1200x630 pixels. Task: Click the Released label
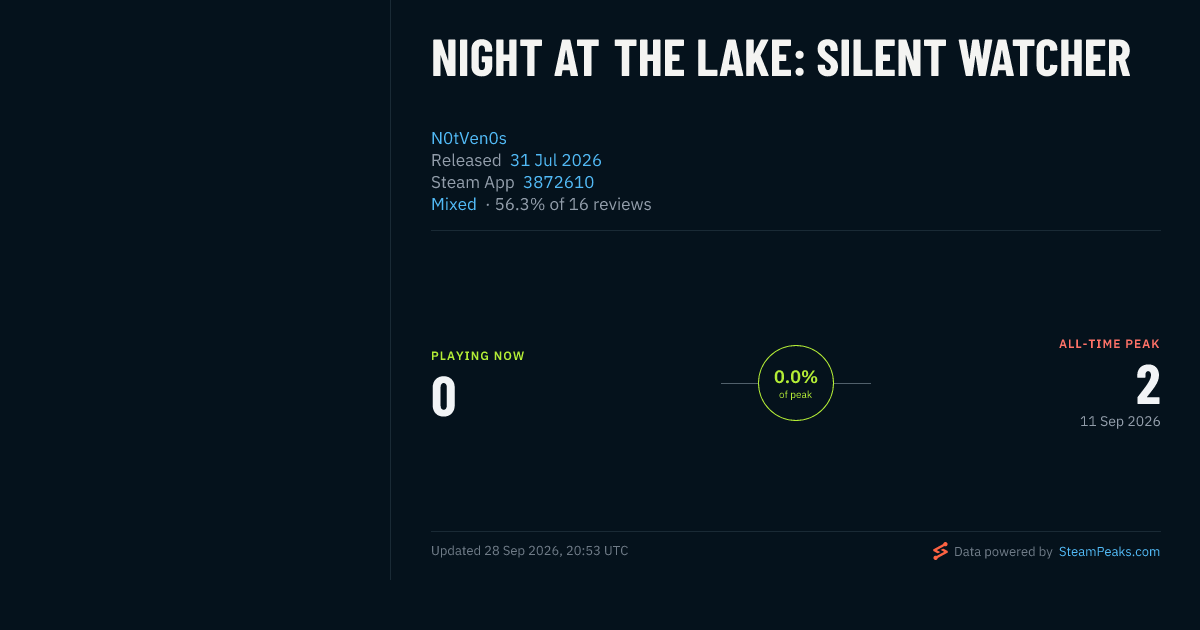coord(466,160)
